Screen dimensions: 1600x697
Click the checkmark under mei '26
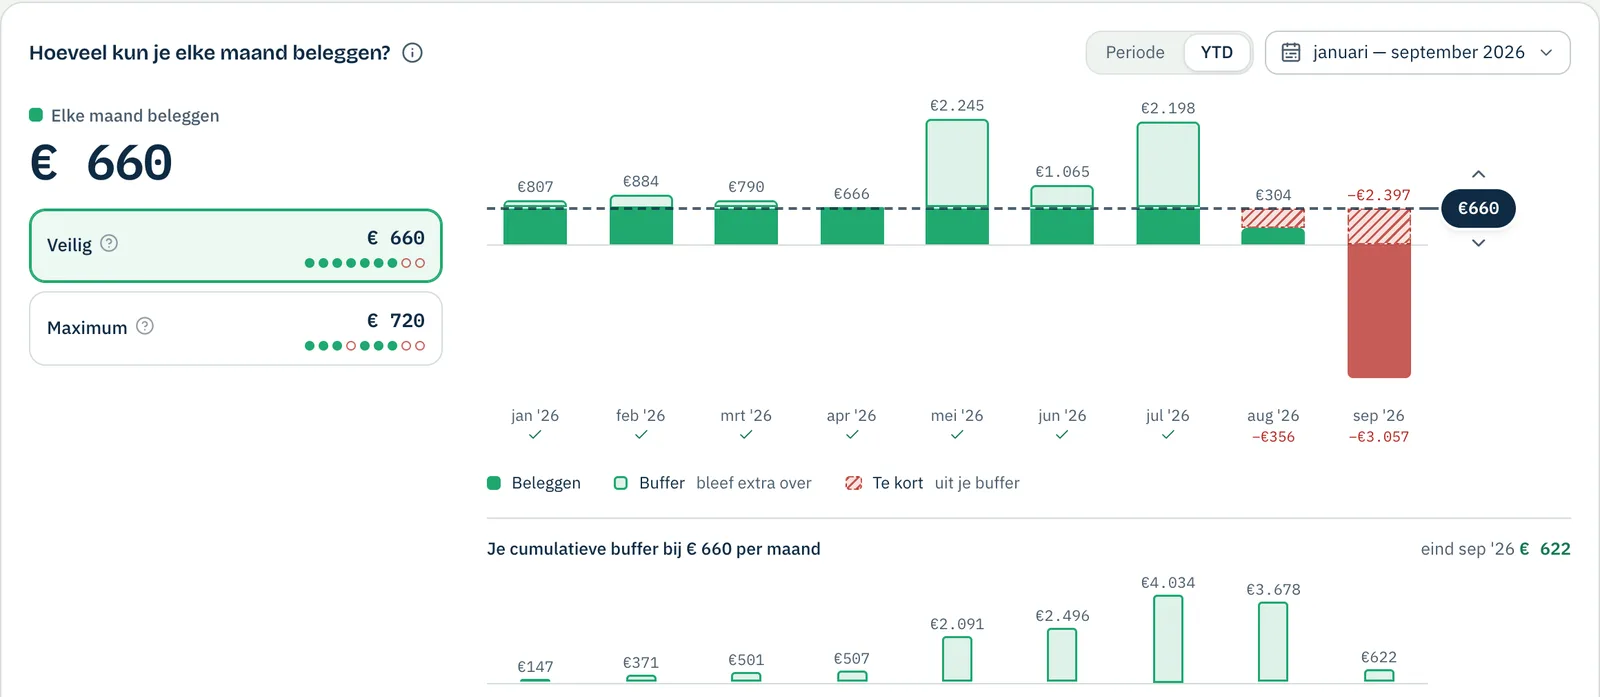[957, 435]
